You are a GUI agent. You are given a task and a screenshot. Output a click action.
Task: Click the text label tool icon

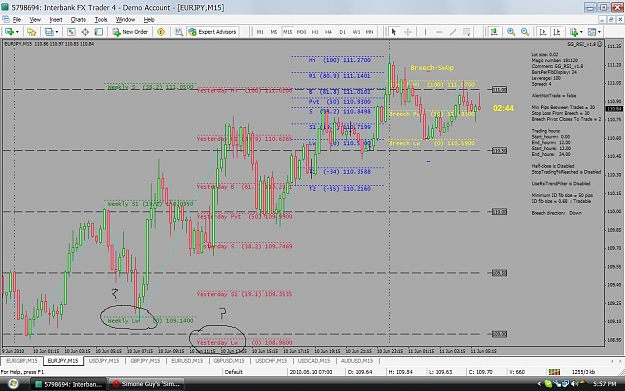(x=466, y=32)
